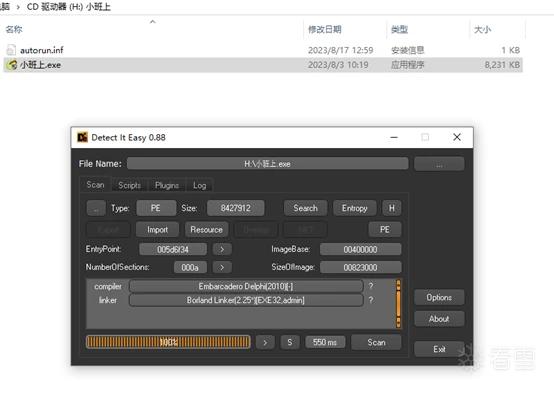554x393 pixels.
Task: Click the Size value 8427912
Action: pyautogui.click(x=235, y=208)
